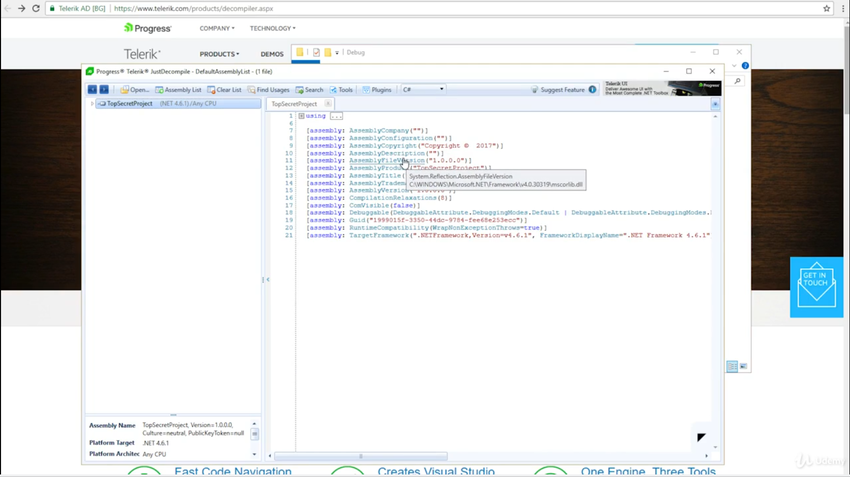Open the Plugins toolbar item
Screen dimensions: 850x477
pos(377,90)
